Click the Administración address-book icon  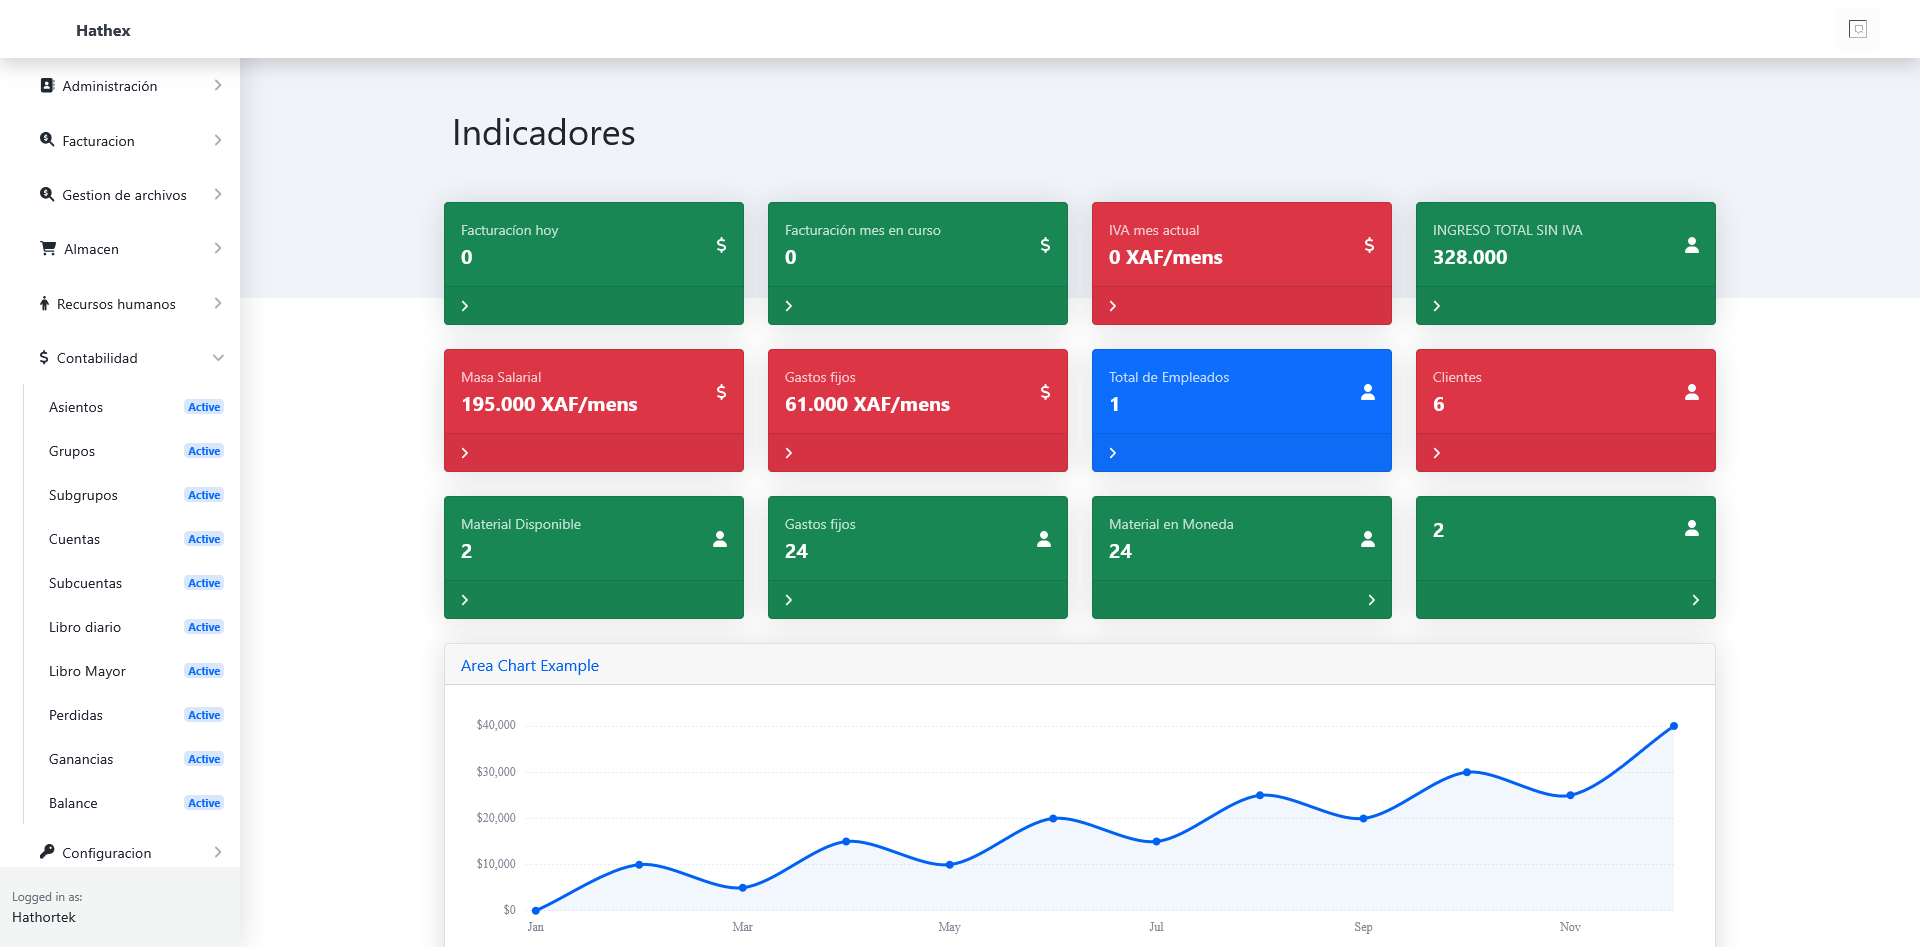point(47,86)
